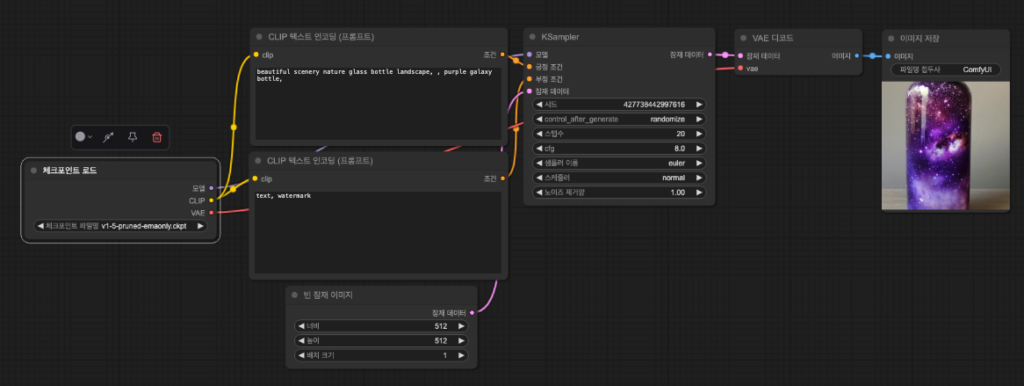Open the node color picker in selection toolbar

(83, 137)
